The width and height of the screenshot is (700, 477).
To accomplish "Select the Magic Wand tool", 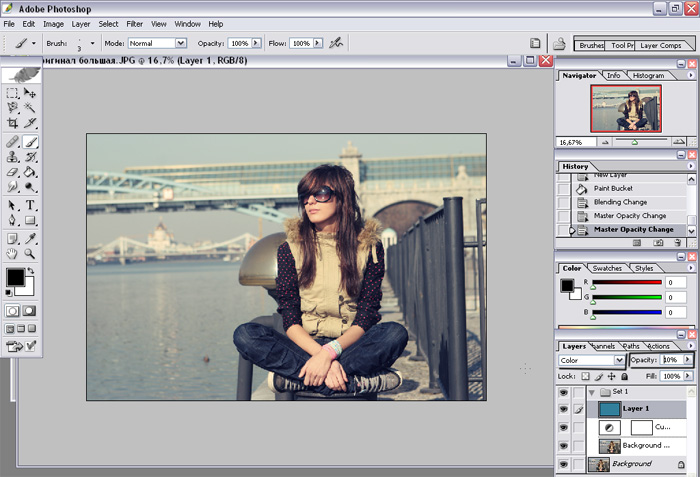I will [x=30, y=107].
